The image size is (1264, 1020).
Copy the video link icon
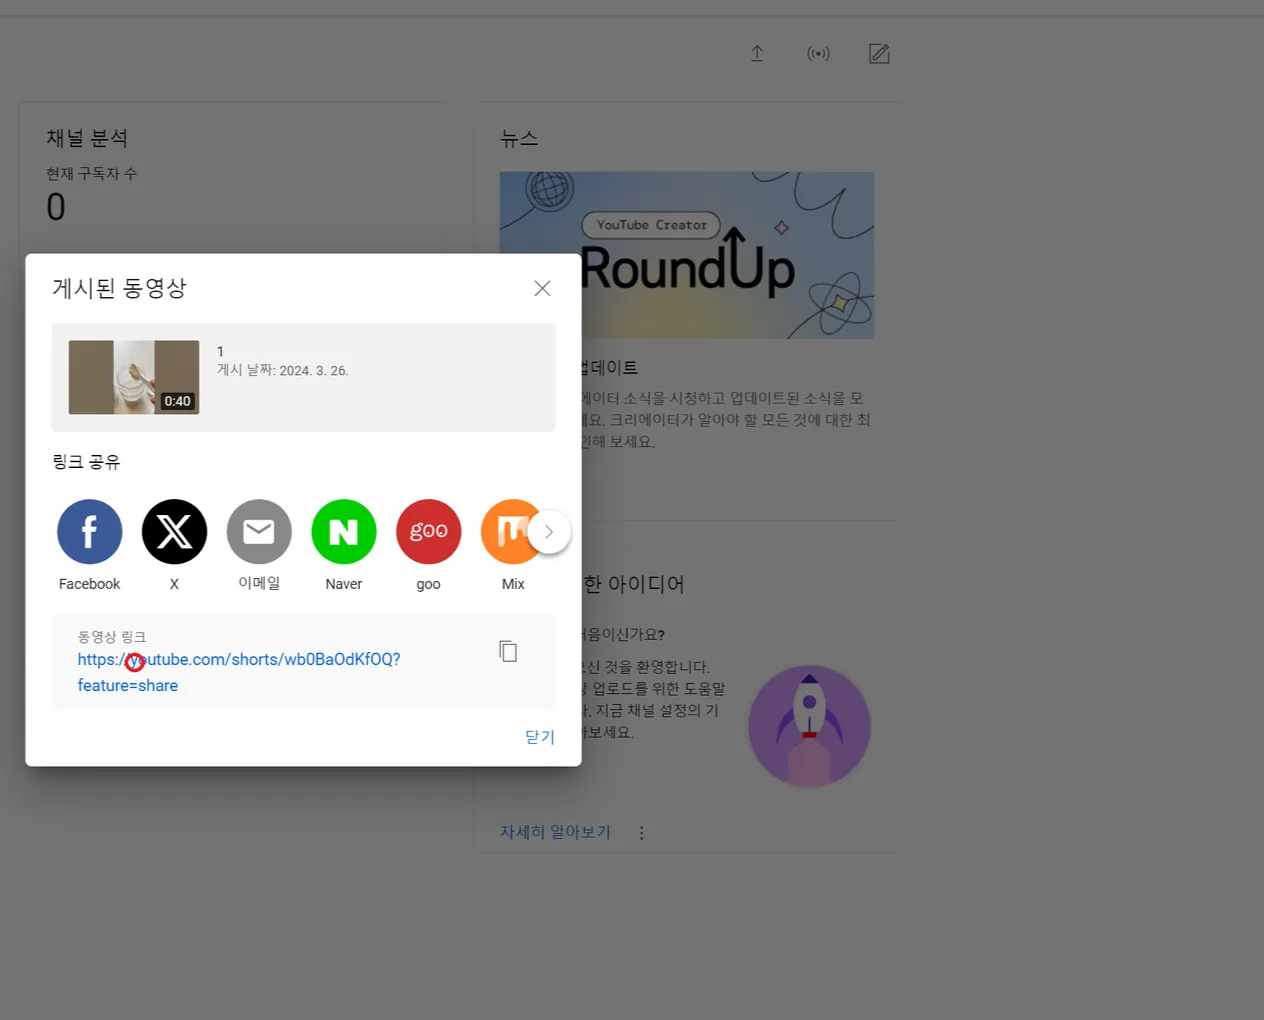(508, 651)
